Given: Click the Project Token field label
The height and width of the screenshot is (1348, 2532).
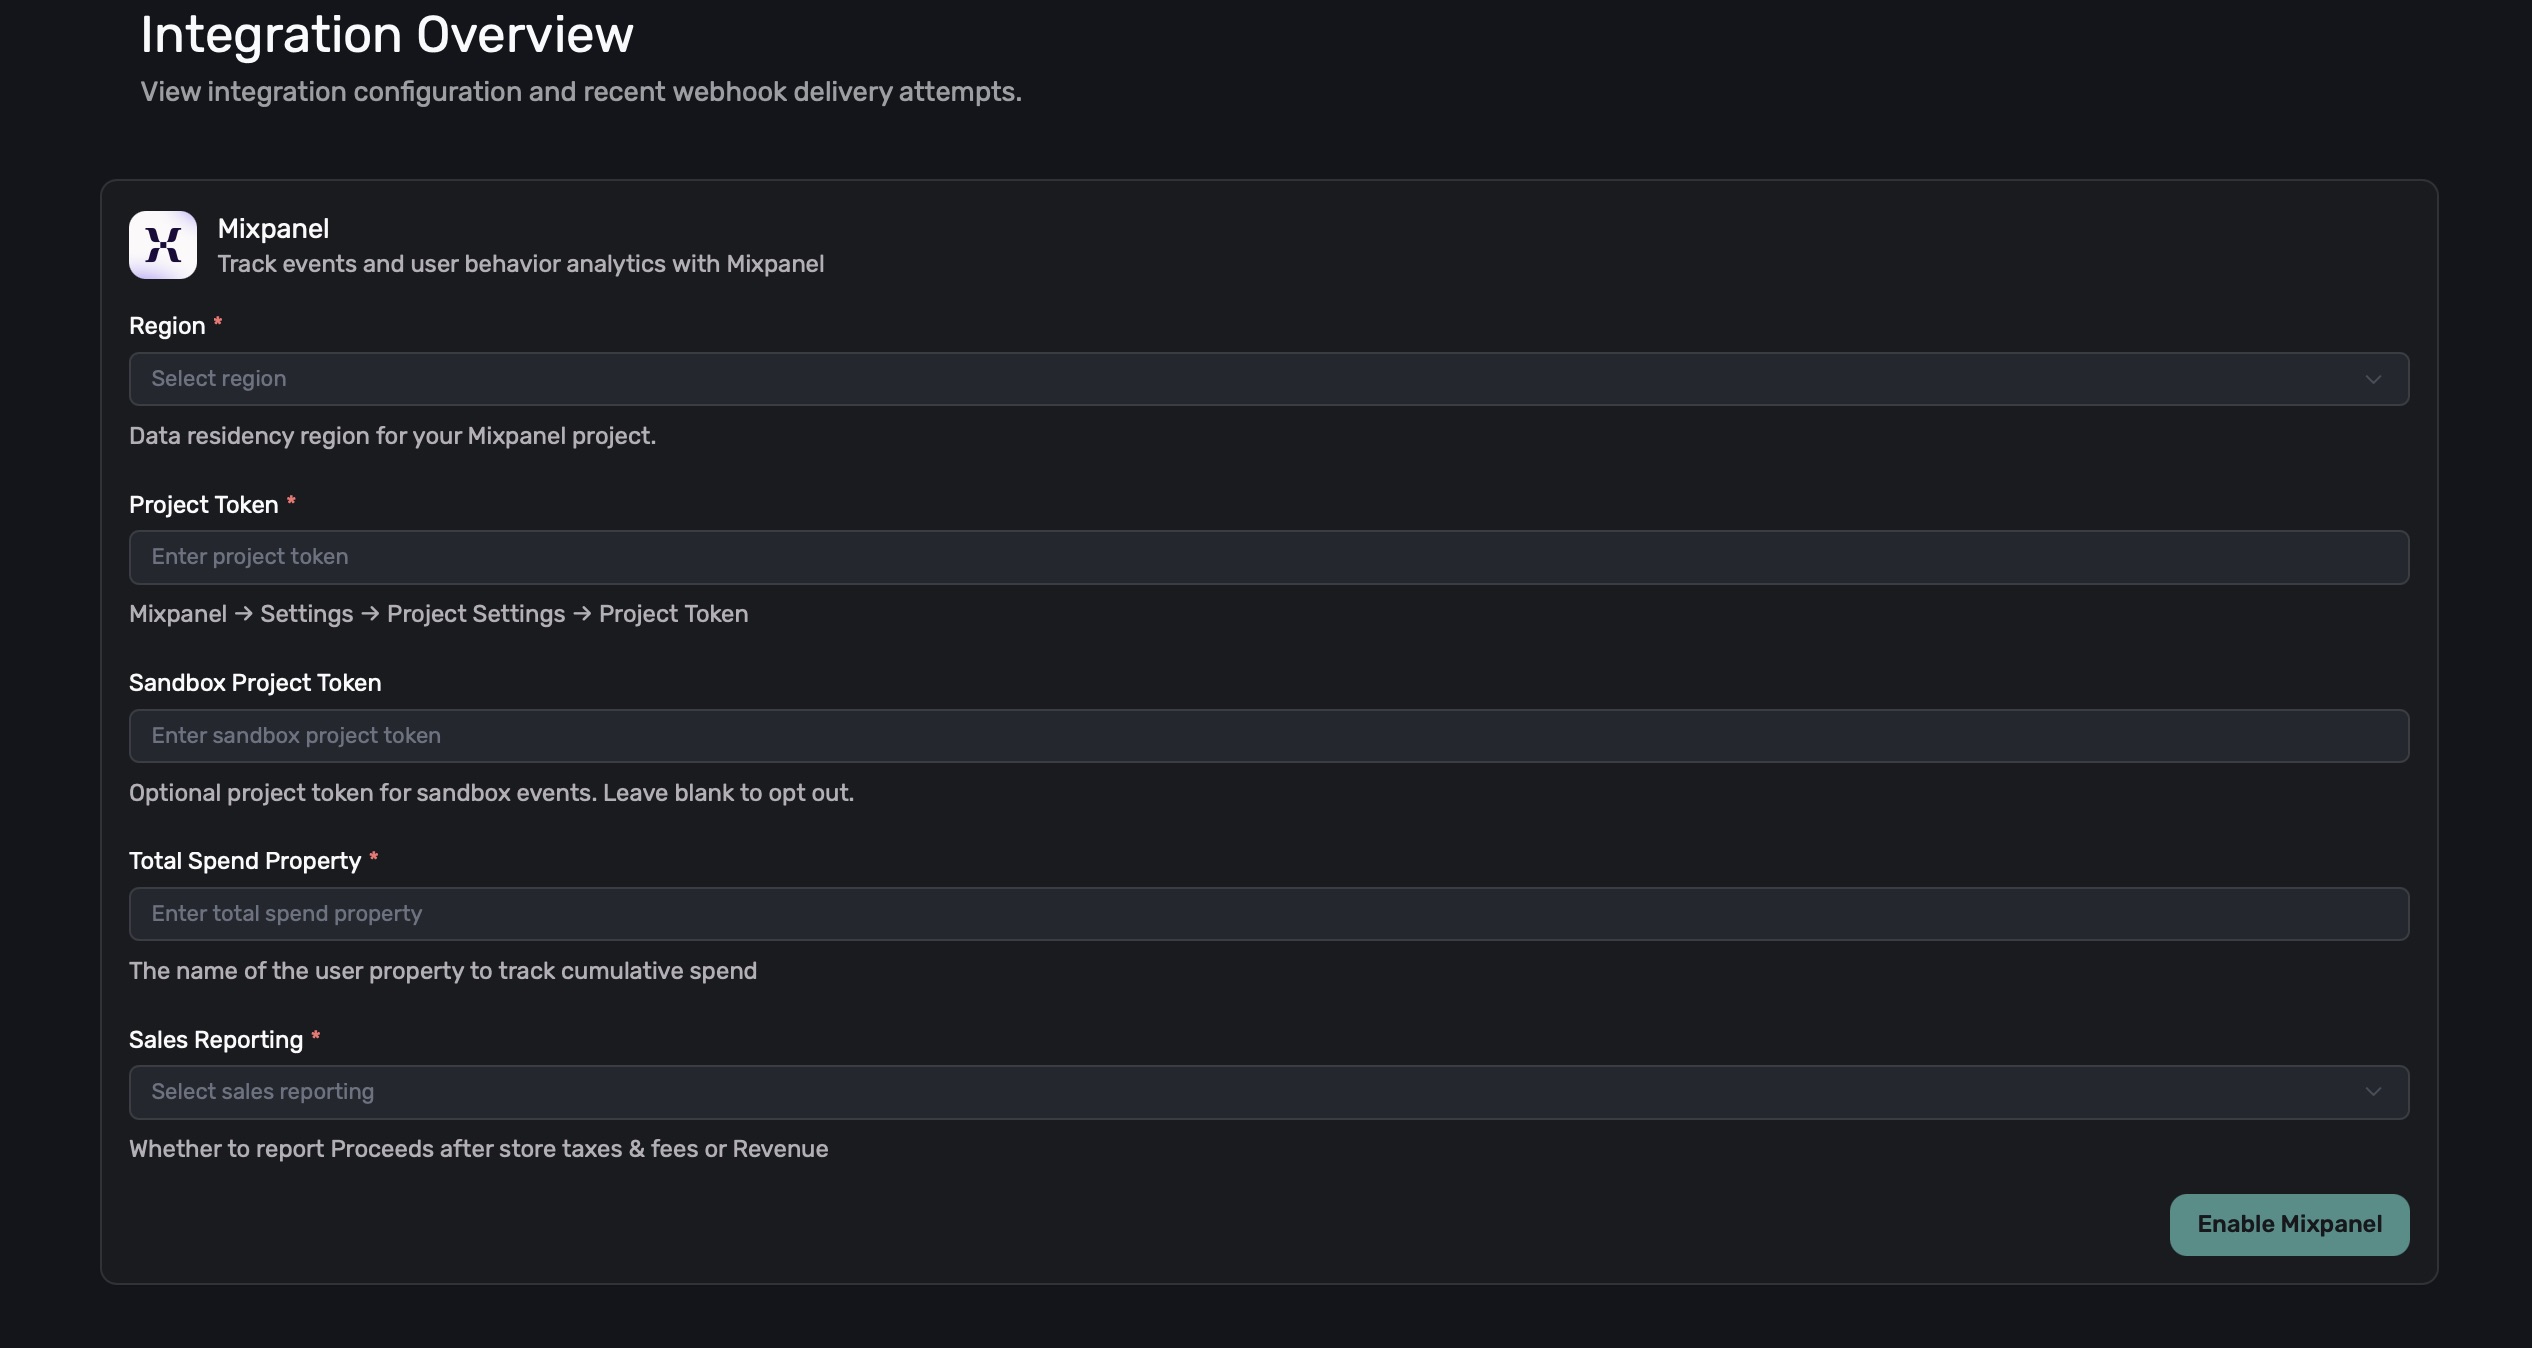Looking at the screenshot, I should (x=204, y=505).
